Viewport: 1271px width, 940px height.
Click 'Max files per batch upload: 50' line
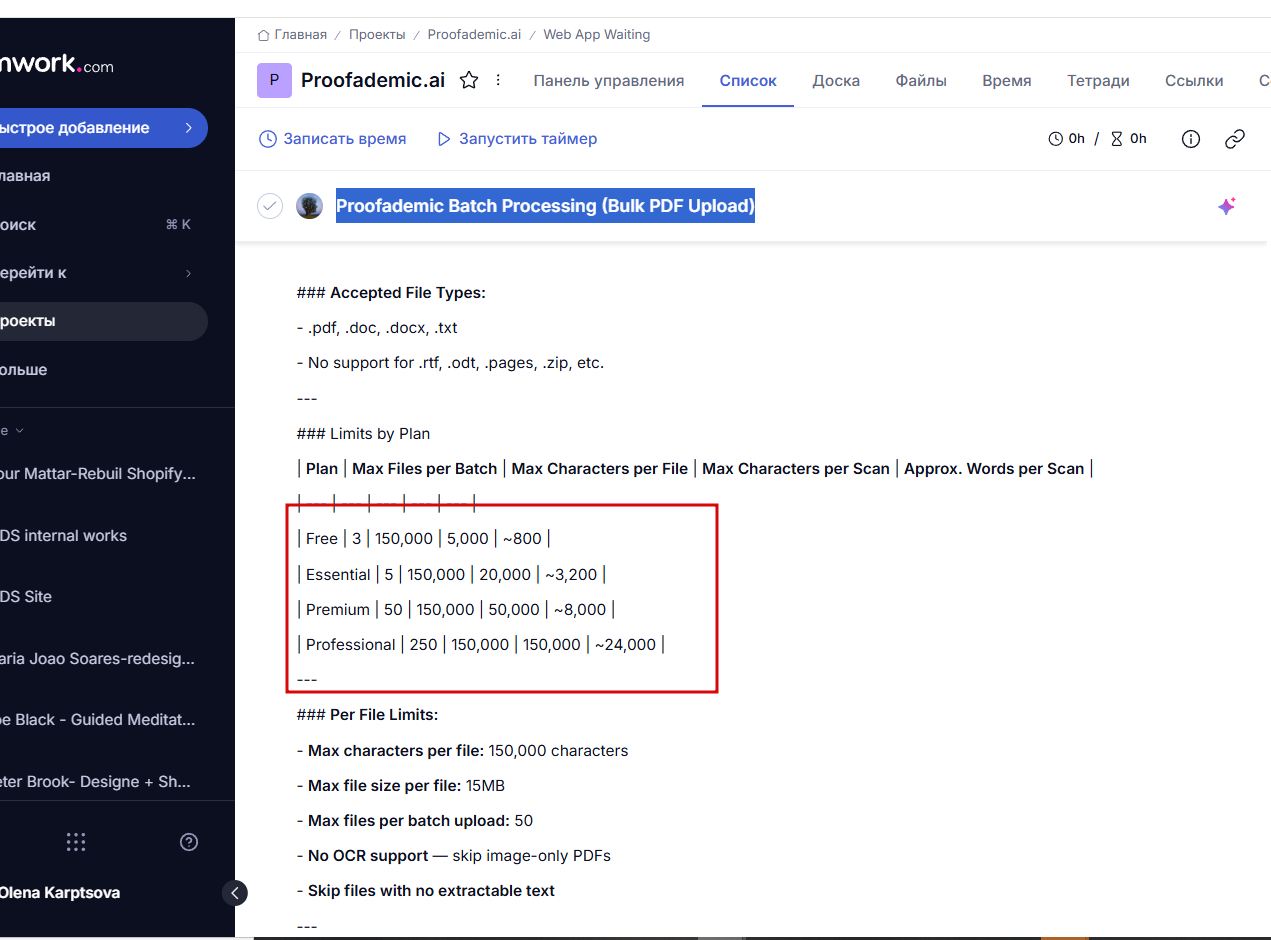coord(415,821)
